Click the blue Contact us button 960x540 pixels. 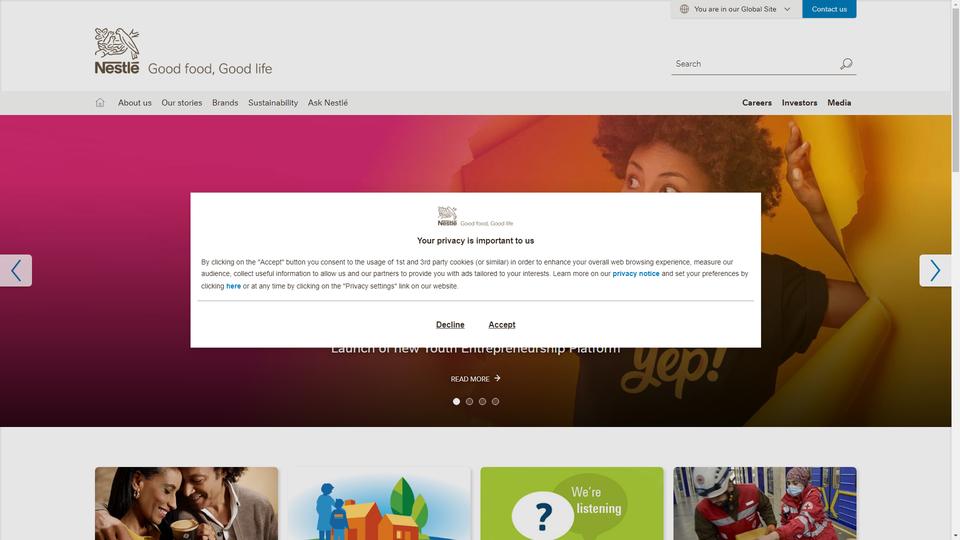(x=829, y=9)
